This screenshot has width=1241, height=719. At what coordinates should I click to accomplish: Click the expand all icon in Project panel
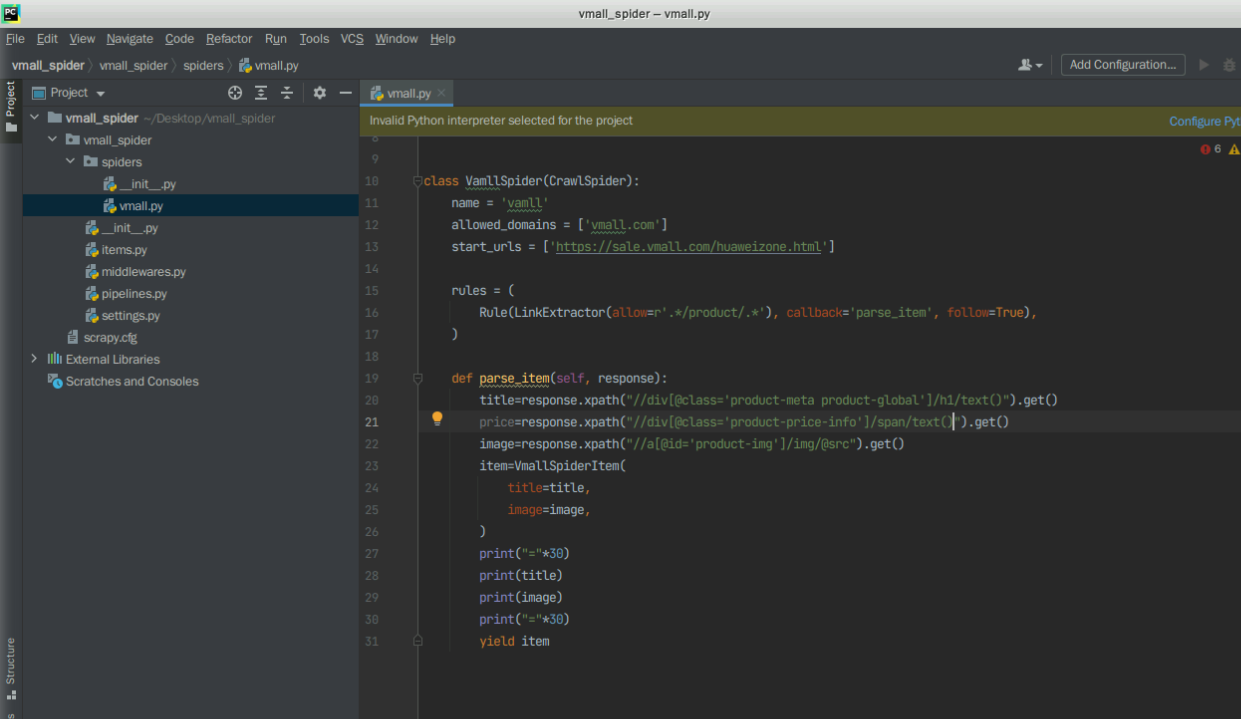tap(261, 93)
